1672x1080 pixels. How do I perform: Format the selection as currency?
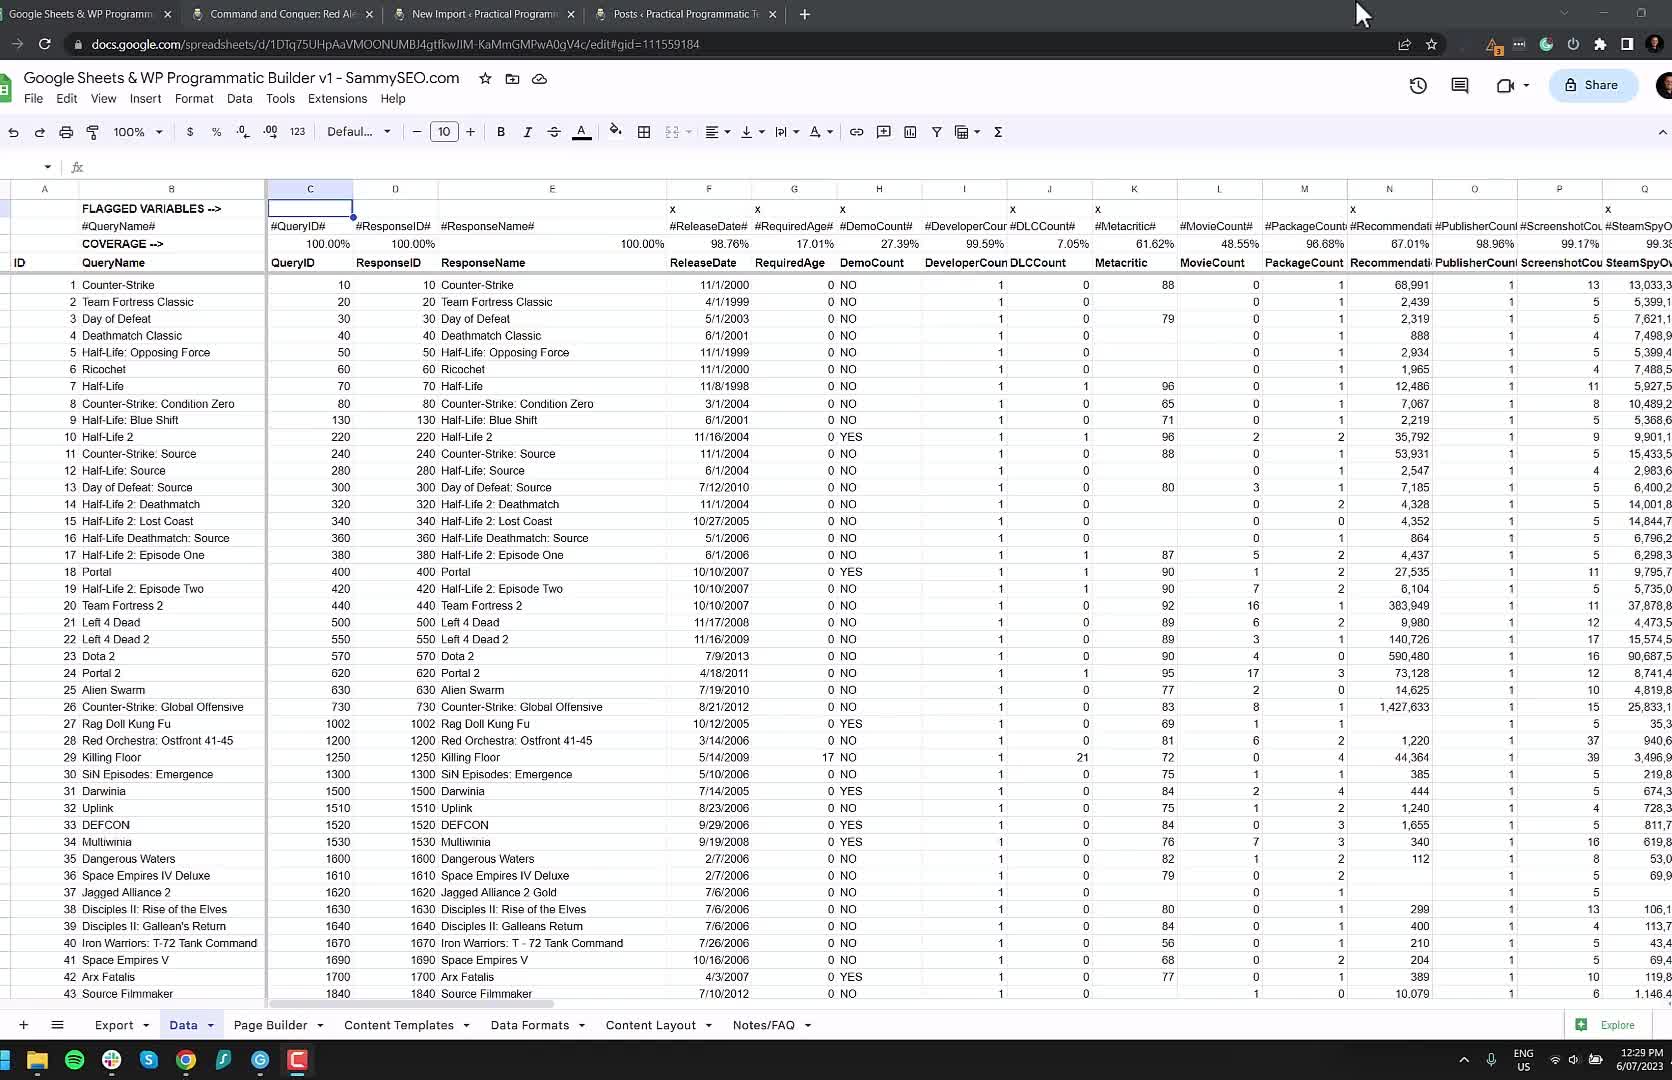point(190,132)
